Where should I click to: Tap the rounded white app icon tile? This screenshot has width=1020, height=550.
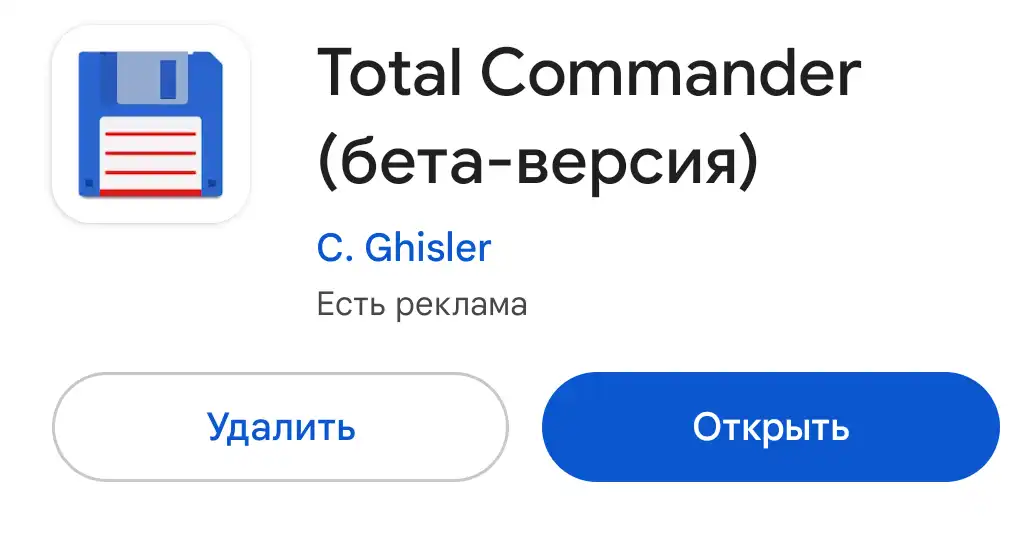[x=151, y=124]
